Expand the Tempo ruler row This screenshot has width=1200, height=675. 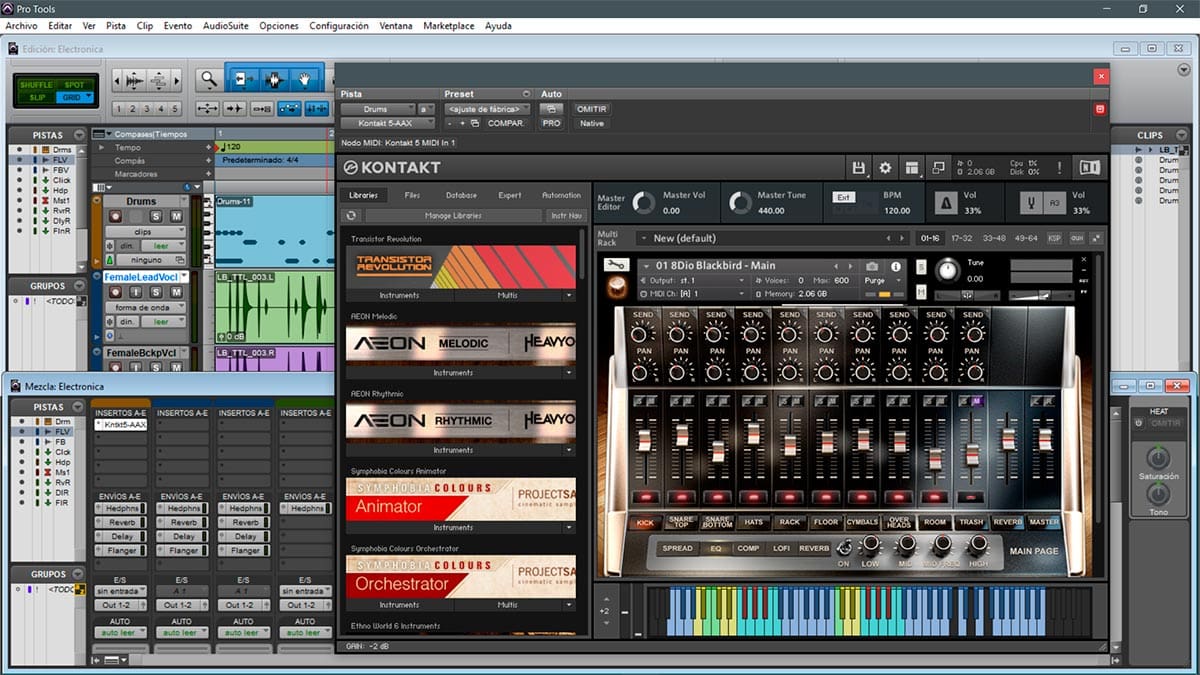click(101, 147)
